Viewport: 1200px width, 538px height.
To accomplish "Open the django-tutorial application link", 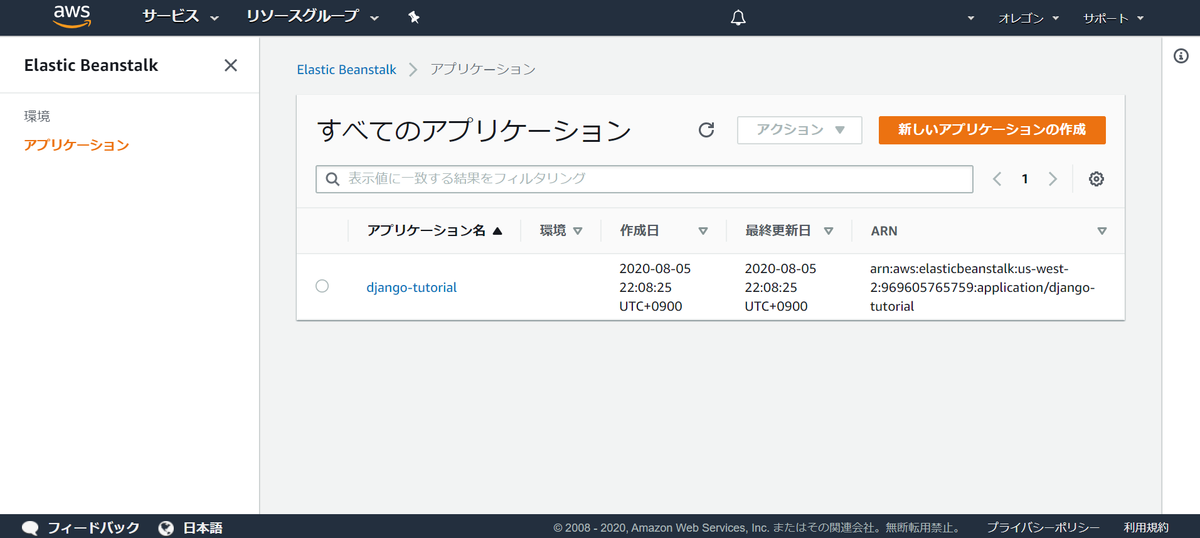I will coord(411,287).
